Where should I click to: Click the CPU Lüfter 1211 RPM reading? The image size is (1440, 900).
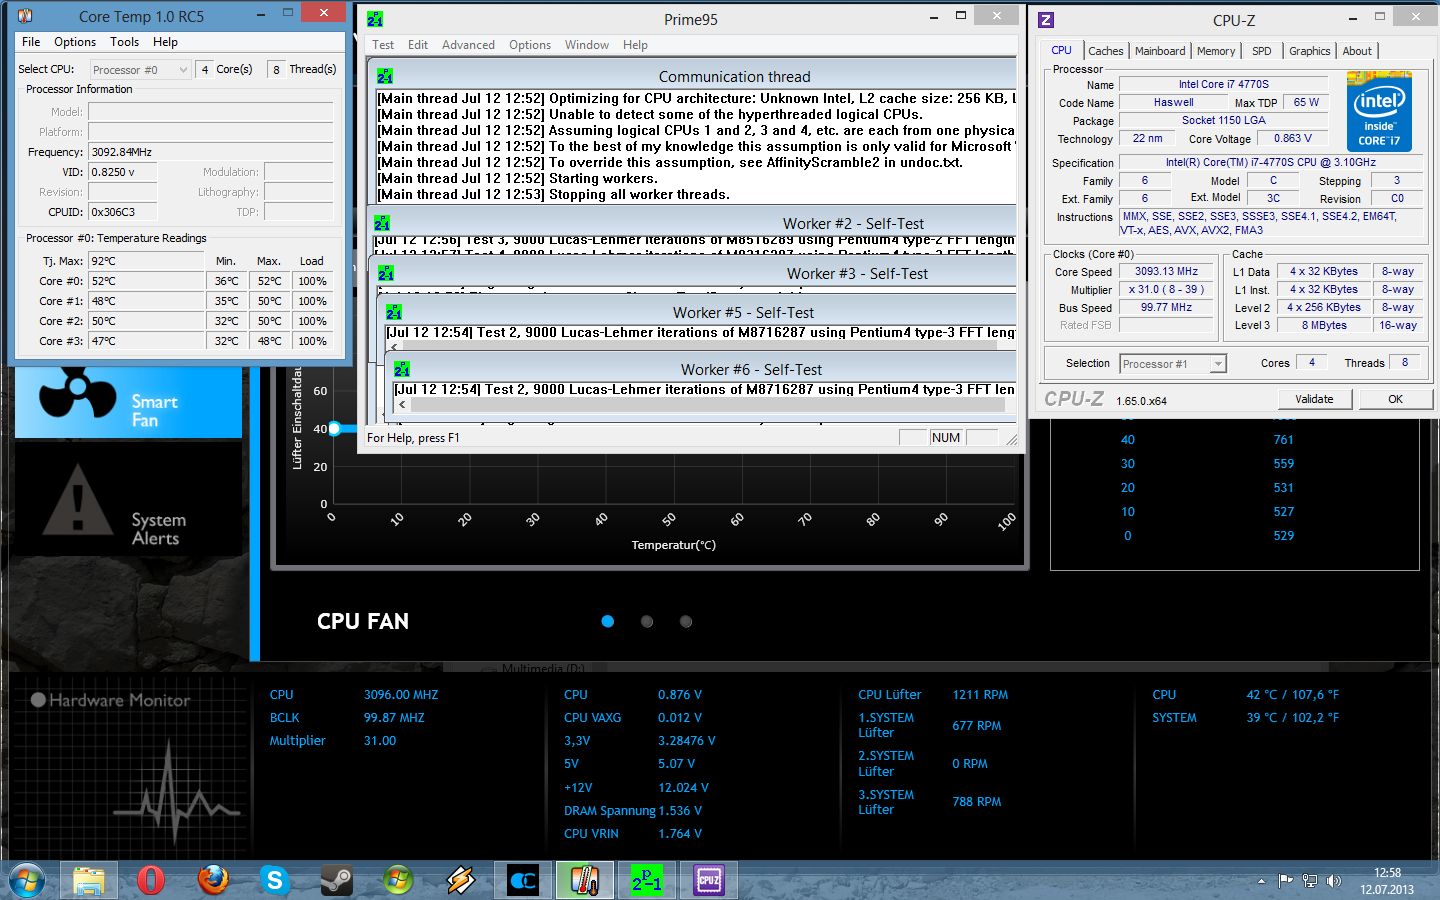tap(980, 695)
